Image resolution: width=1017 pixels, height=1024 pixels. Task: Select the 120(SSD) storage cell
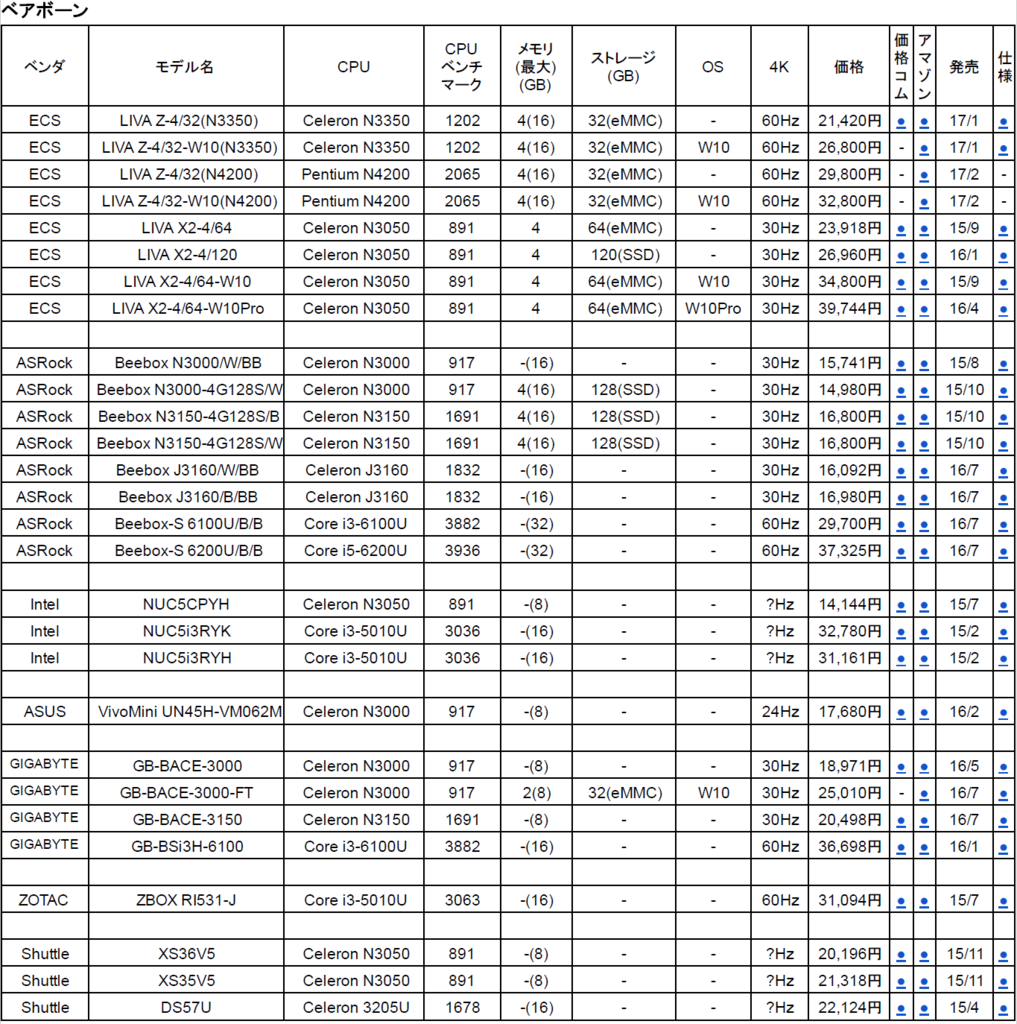pos(625,255)
